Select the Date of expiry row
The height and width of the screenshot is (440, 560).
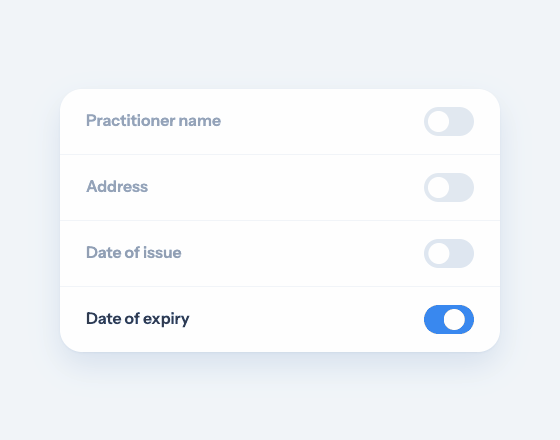click(x=280, y=319)
